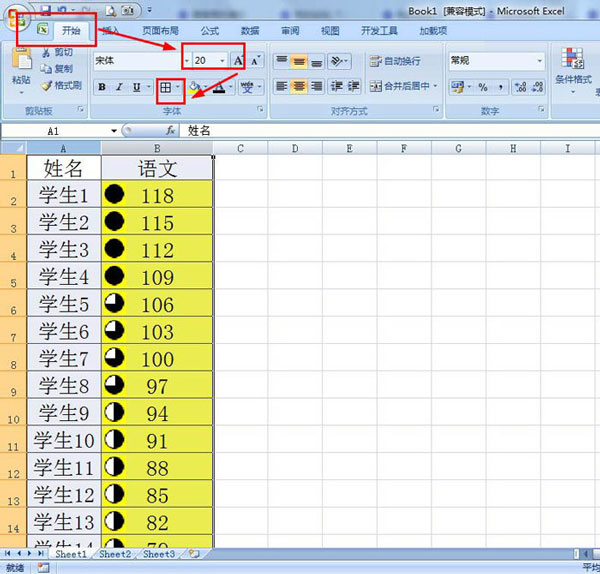This screenshot has height=574, width=600.
Task: Click Format Painter (格式刷)
Action: tap(62, 86)
